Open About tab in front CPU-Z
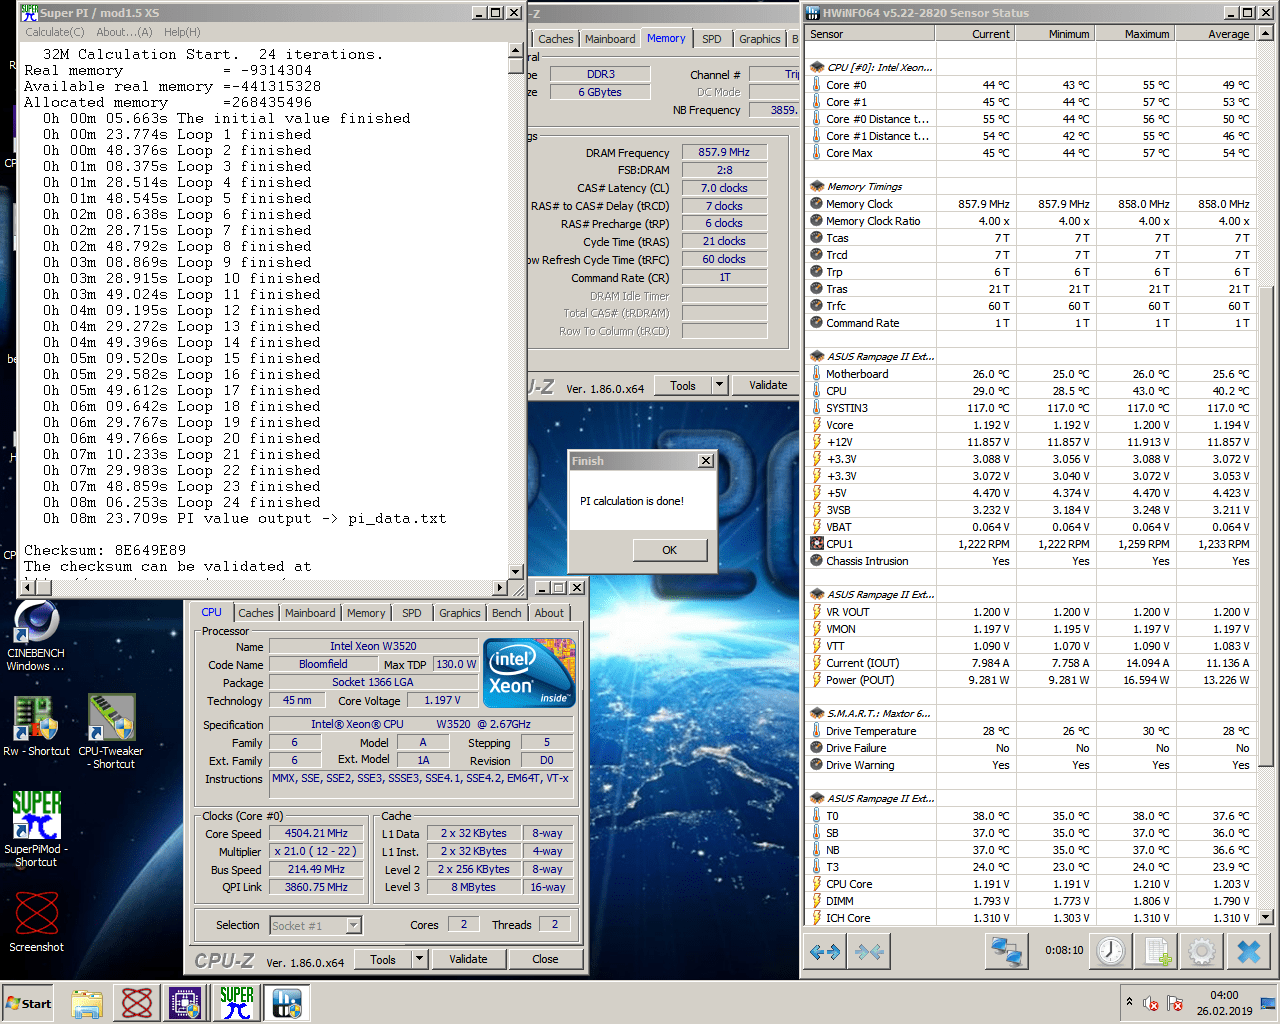The height and width of the screenshot is (1024, 1280). tap(548, 613)
